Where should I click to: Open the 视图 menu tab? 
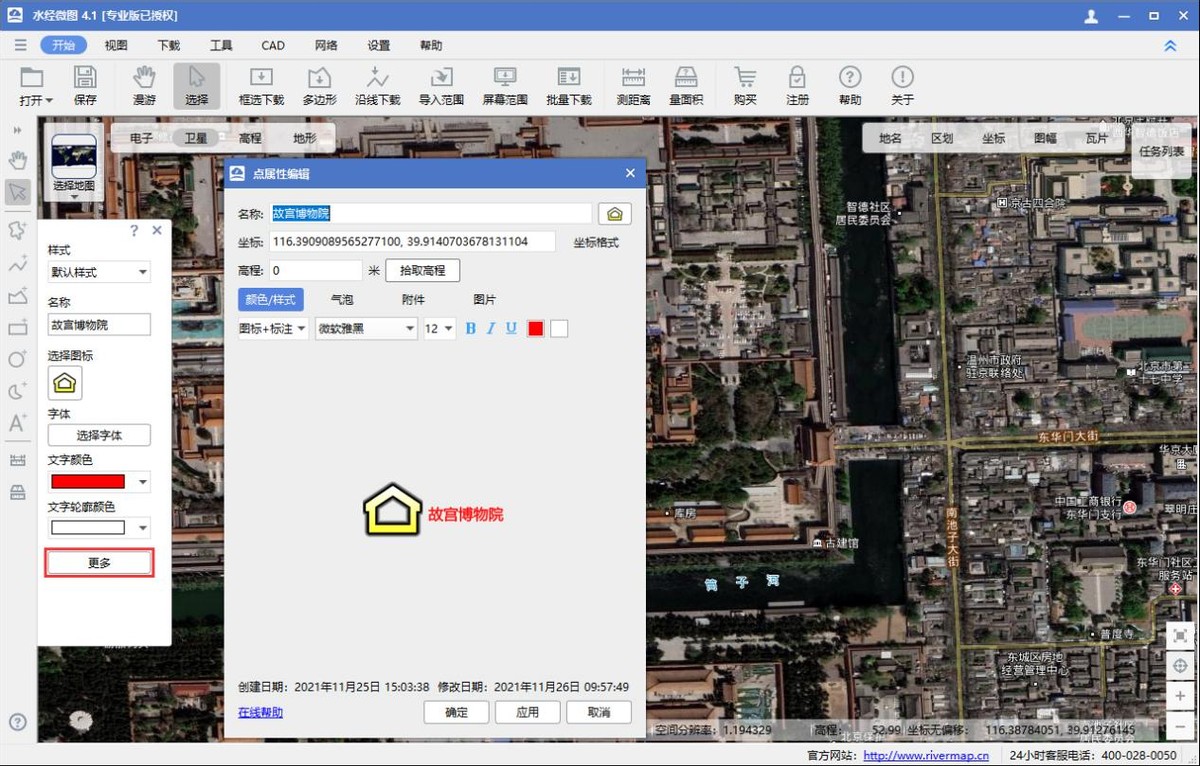pyautogui.click(x=116, y=45)
